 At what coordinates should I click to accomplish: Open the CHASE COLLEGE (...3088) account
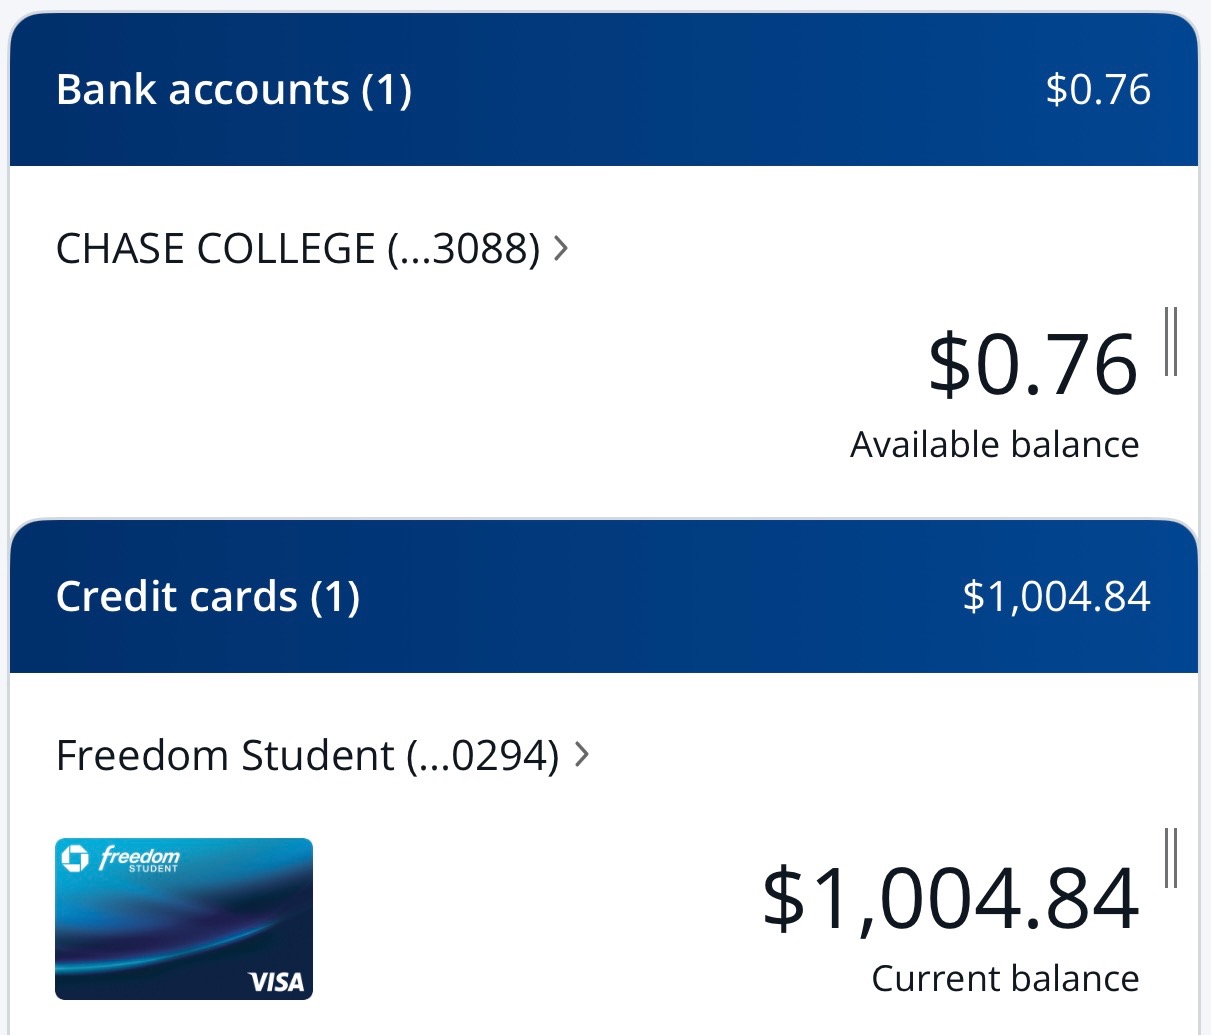(298, 248)
